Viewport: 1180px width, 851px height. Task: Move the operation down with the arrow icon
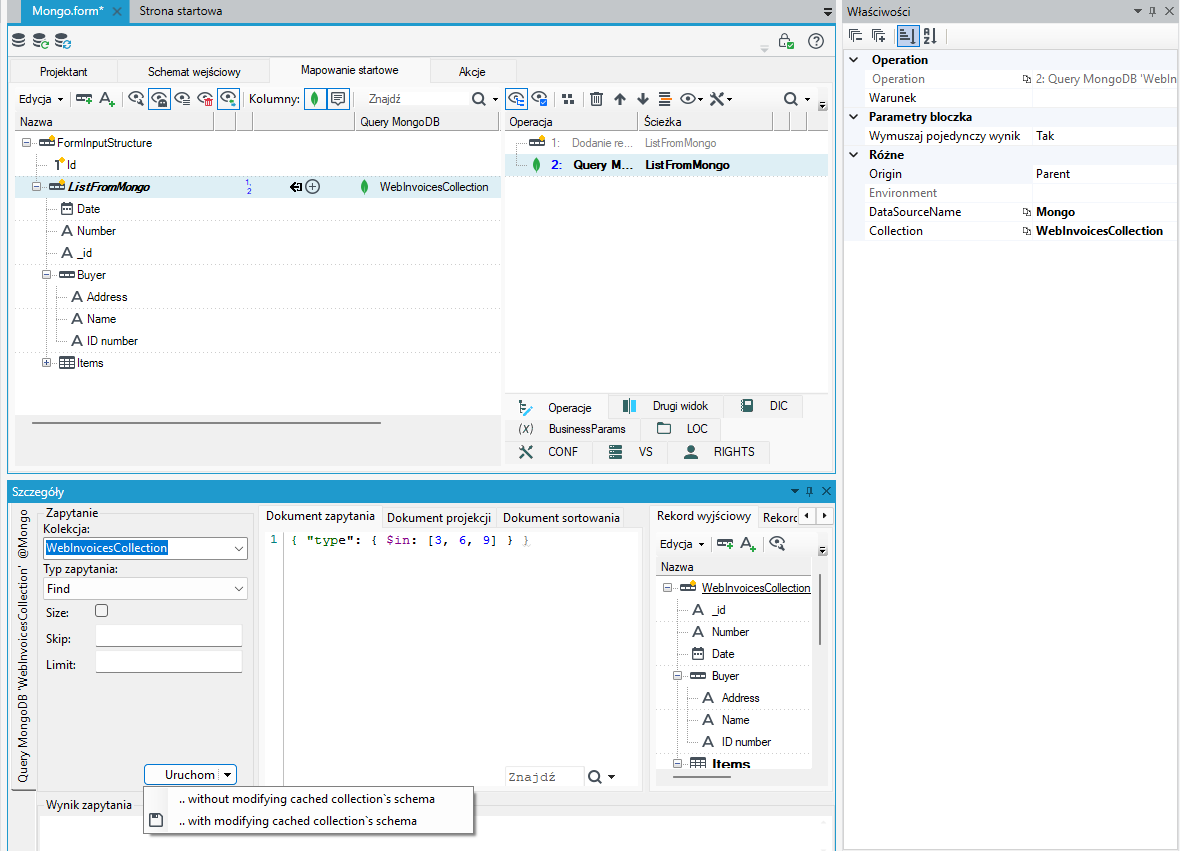pos(643,99)
